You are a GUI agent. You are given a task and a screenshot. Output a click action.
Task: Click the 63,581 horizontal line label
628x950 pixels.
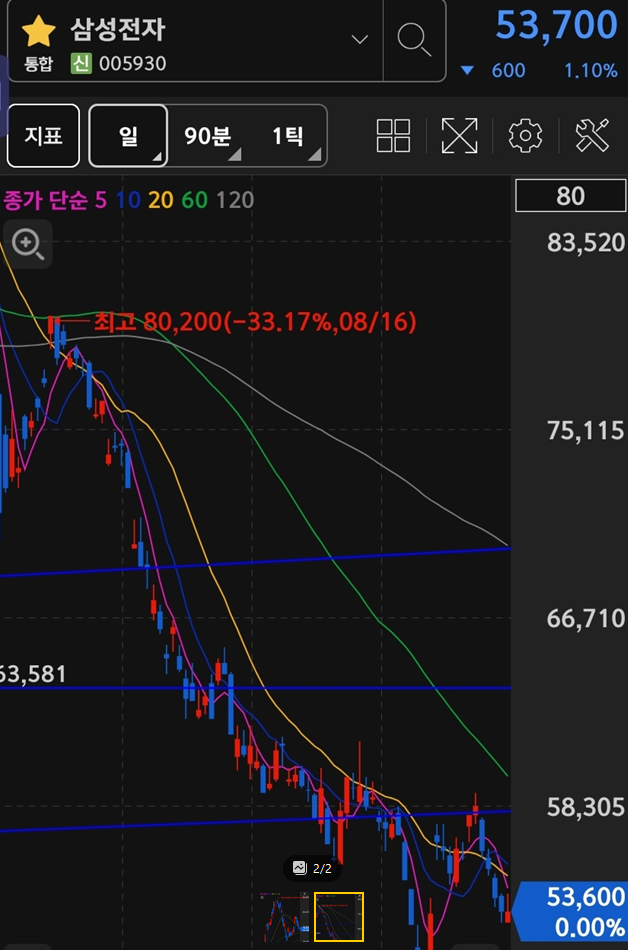point(33,674)
